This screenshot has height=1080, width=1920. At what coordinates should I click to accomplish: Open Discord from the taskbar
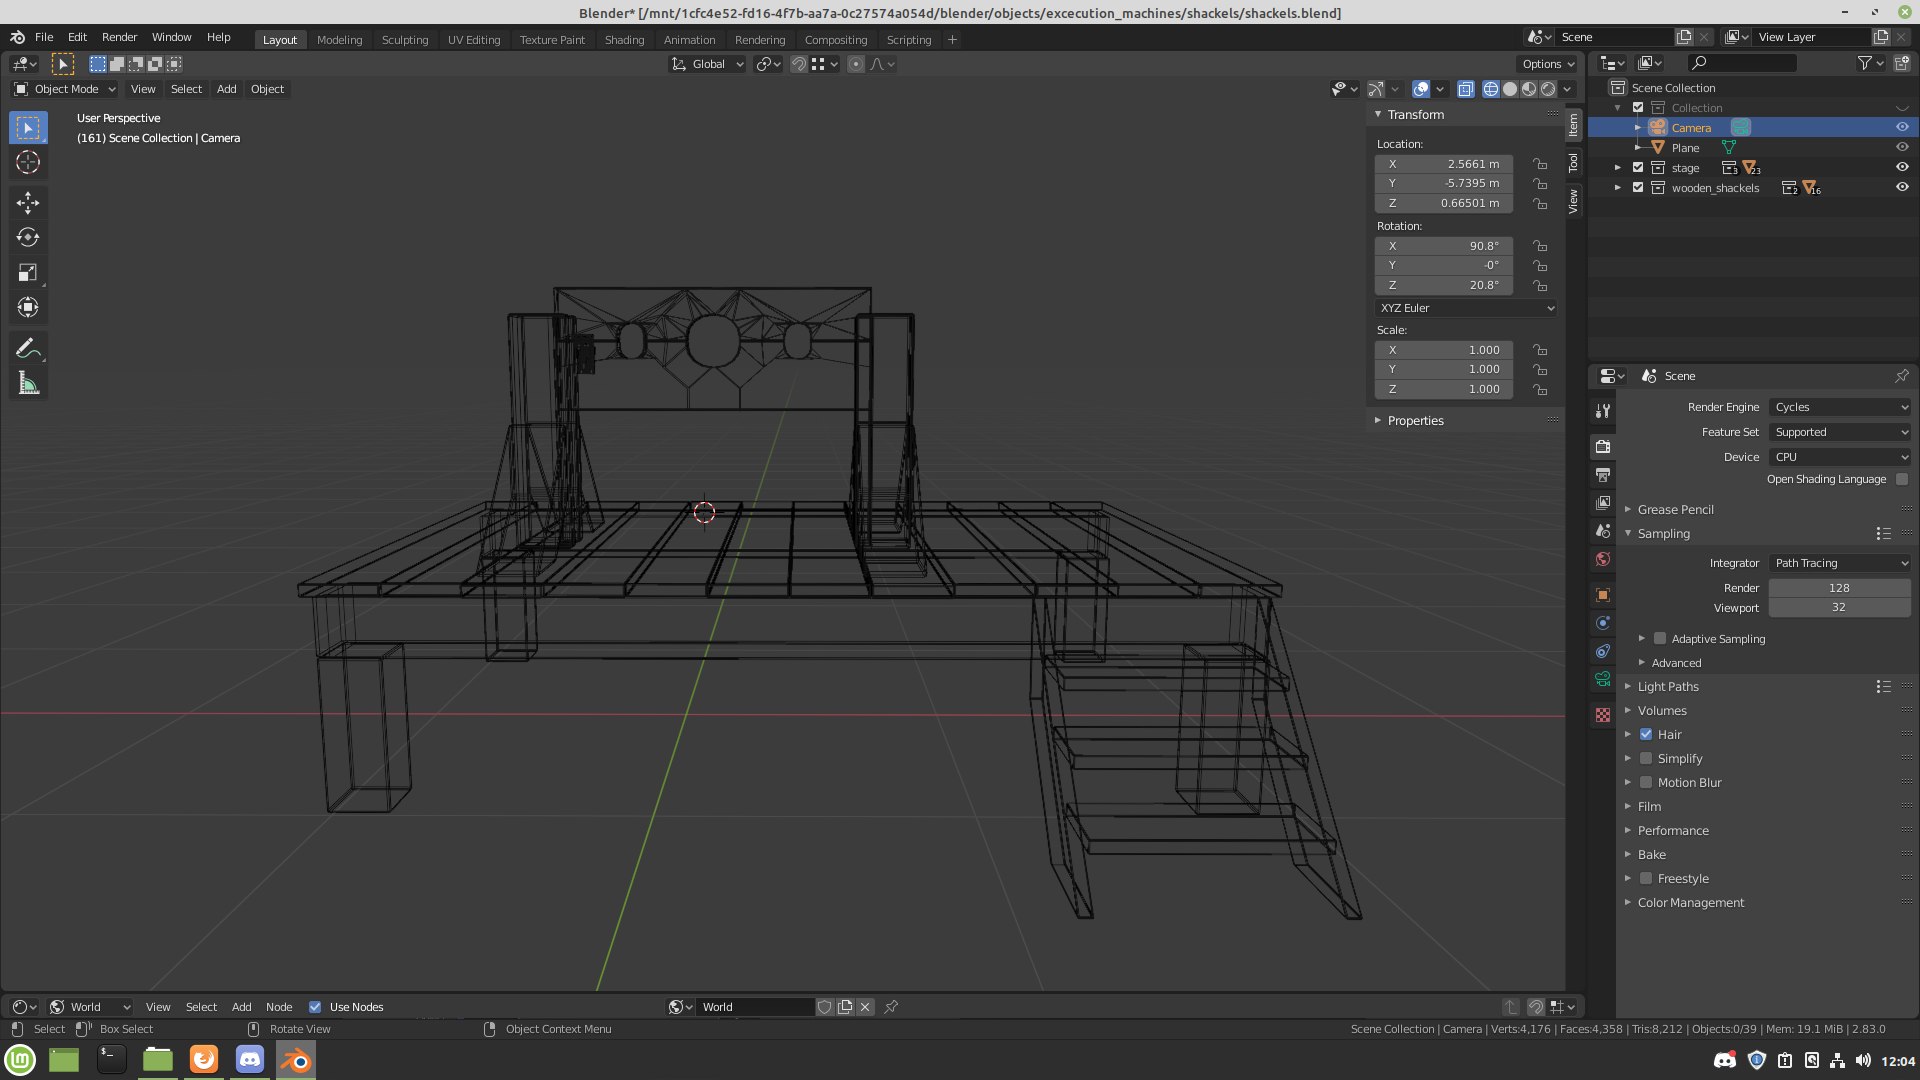250,1059
